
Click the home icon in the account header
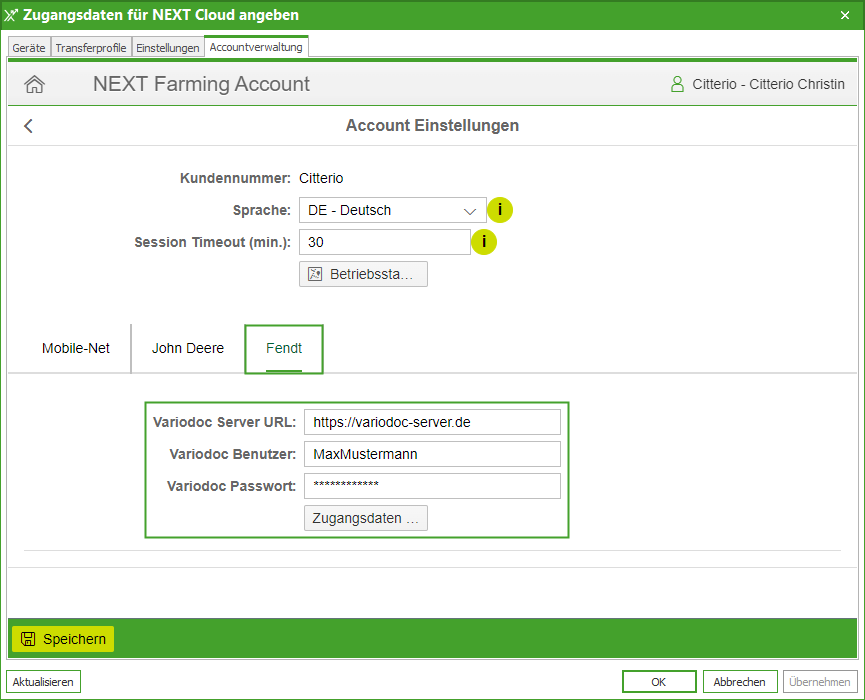point(34,85)
